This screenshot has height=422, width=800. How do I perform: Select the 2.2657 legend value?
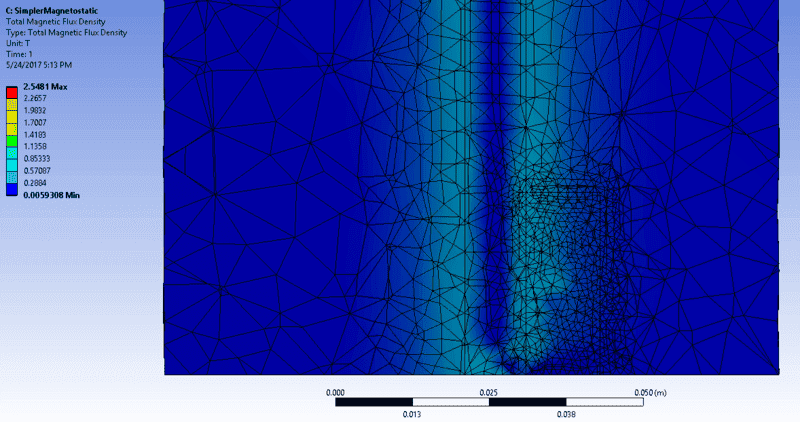[x=36, y=99]
